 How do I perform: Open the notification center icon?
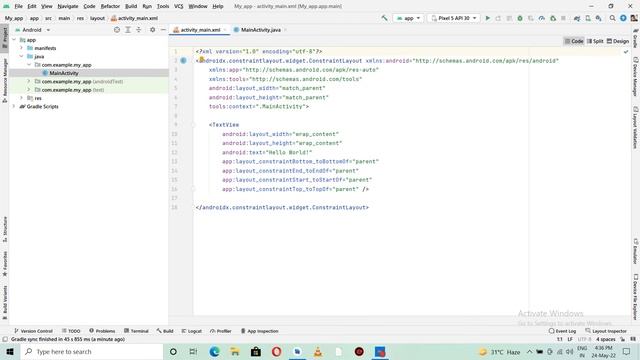627,351
